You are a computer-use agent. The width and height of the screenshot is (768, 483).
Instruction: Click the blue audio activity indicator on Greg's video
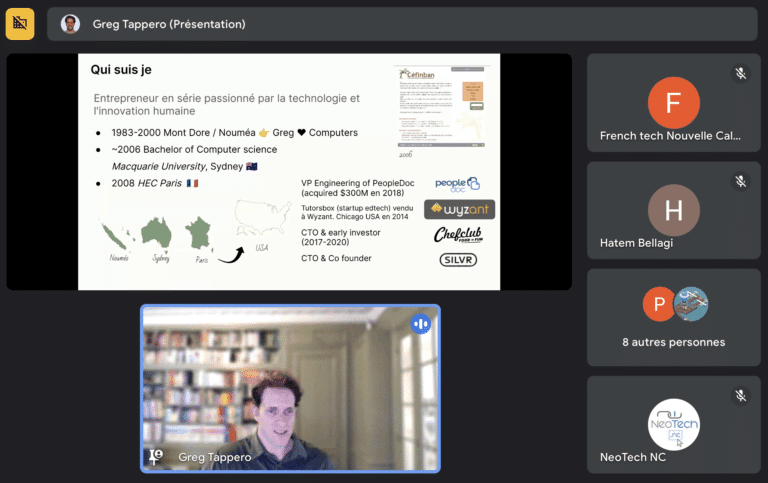[x=420, y=324]
